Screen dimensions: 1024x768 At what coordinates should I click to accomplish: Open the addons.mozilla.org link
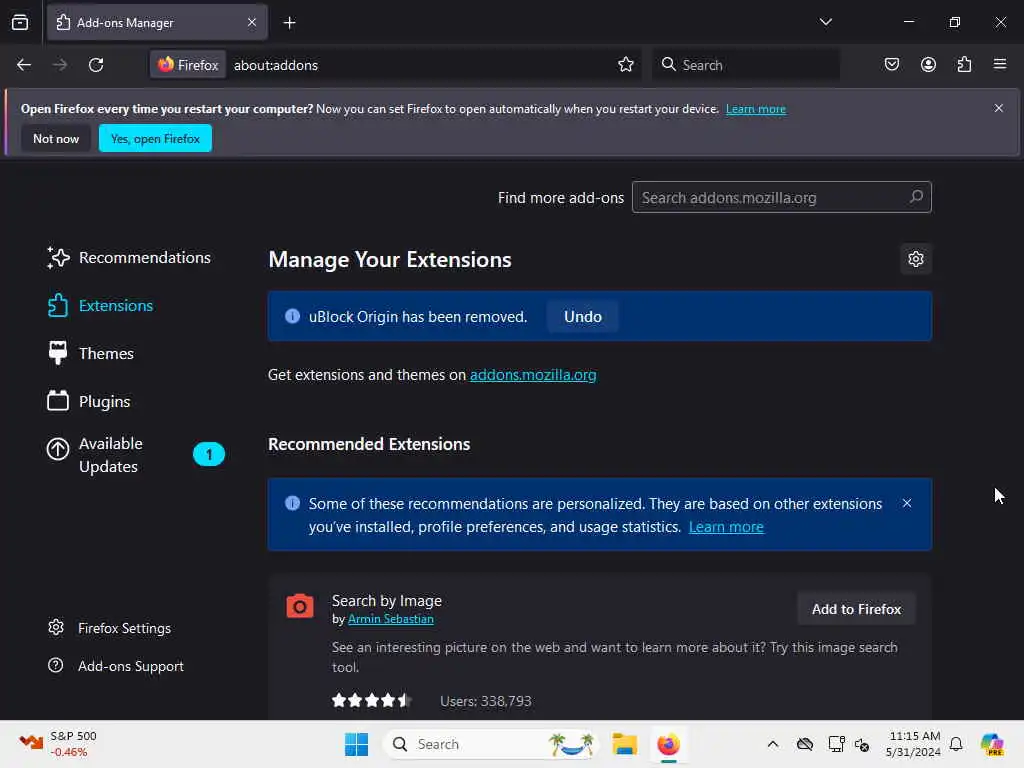533,375
